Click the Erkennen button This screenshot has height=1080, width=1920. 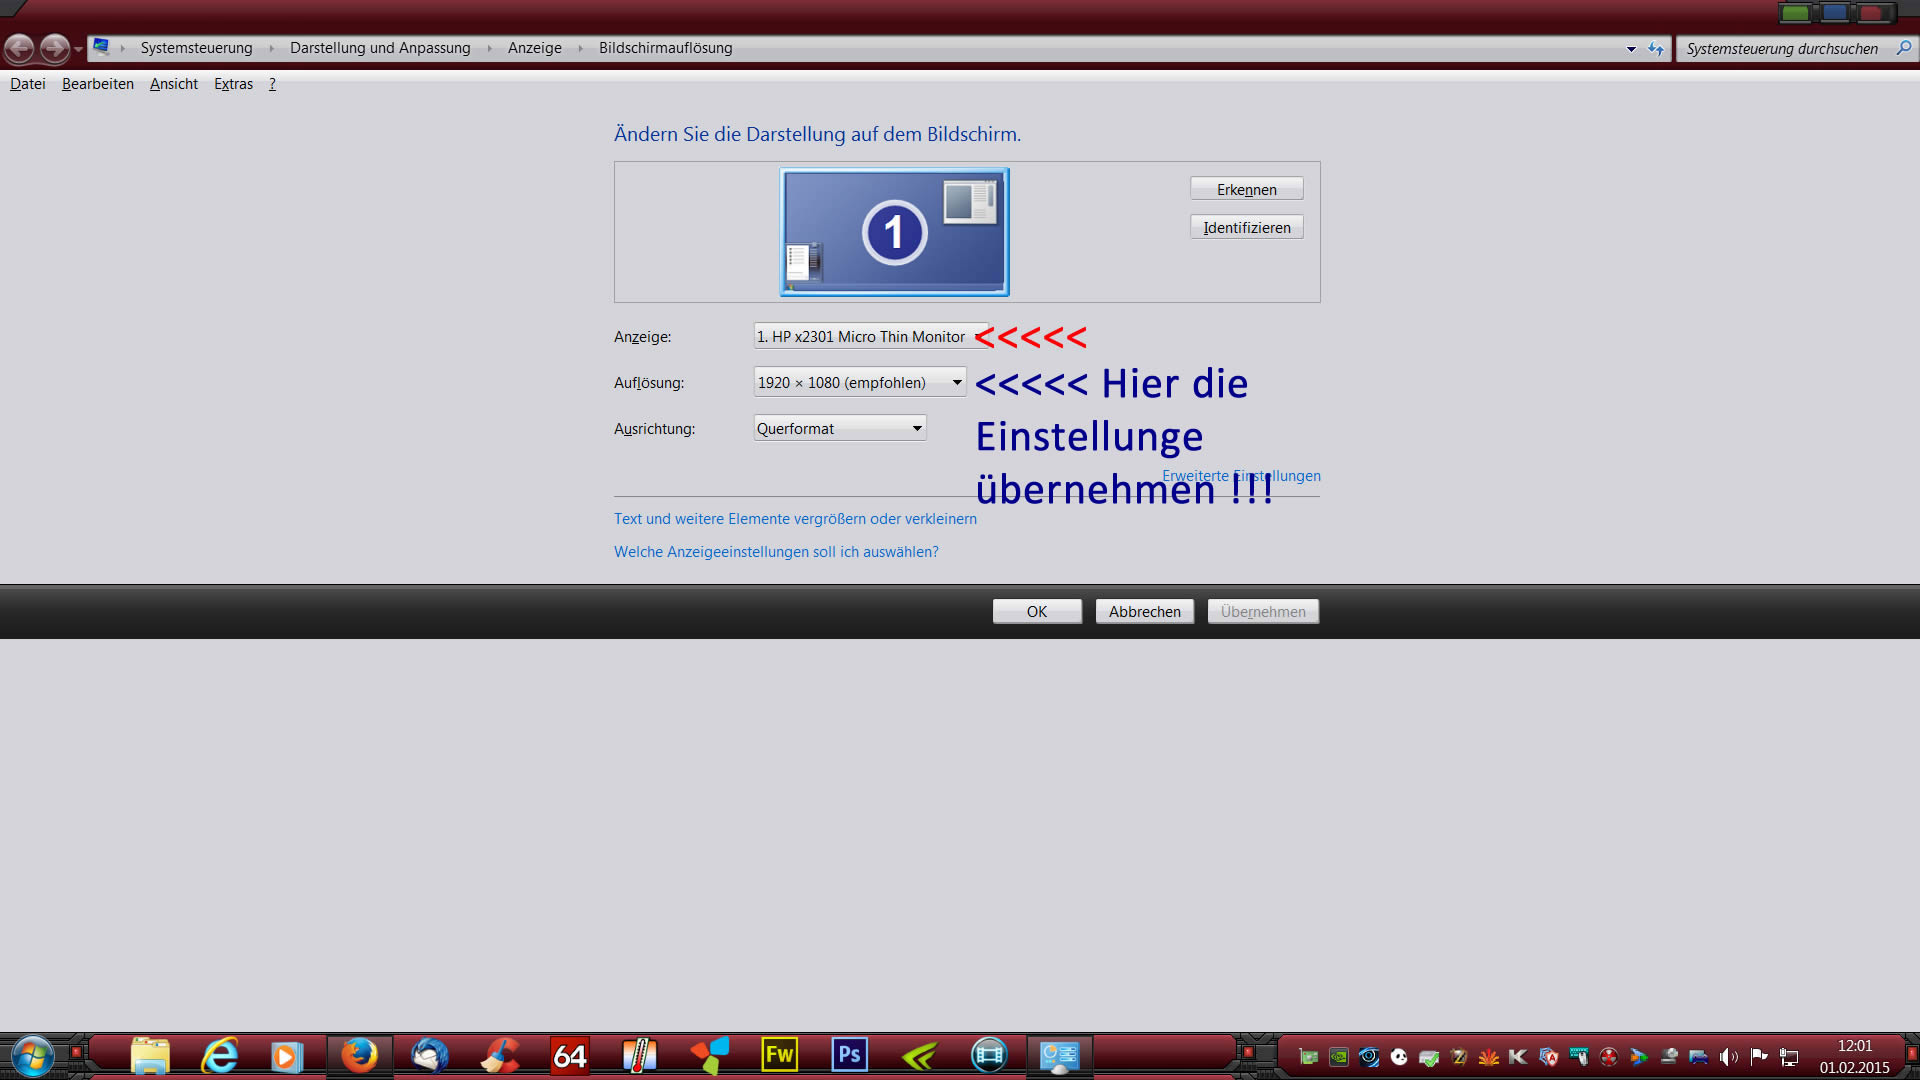pos(1246,189)
